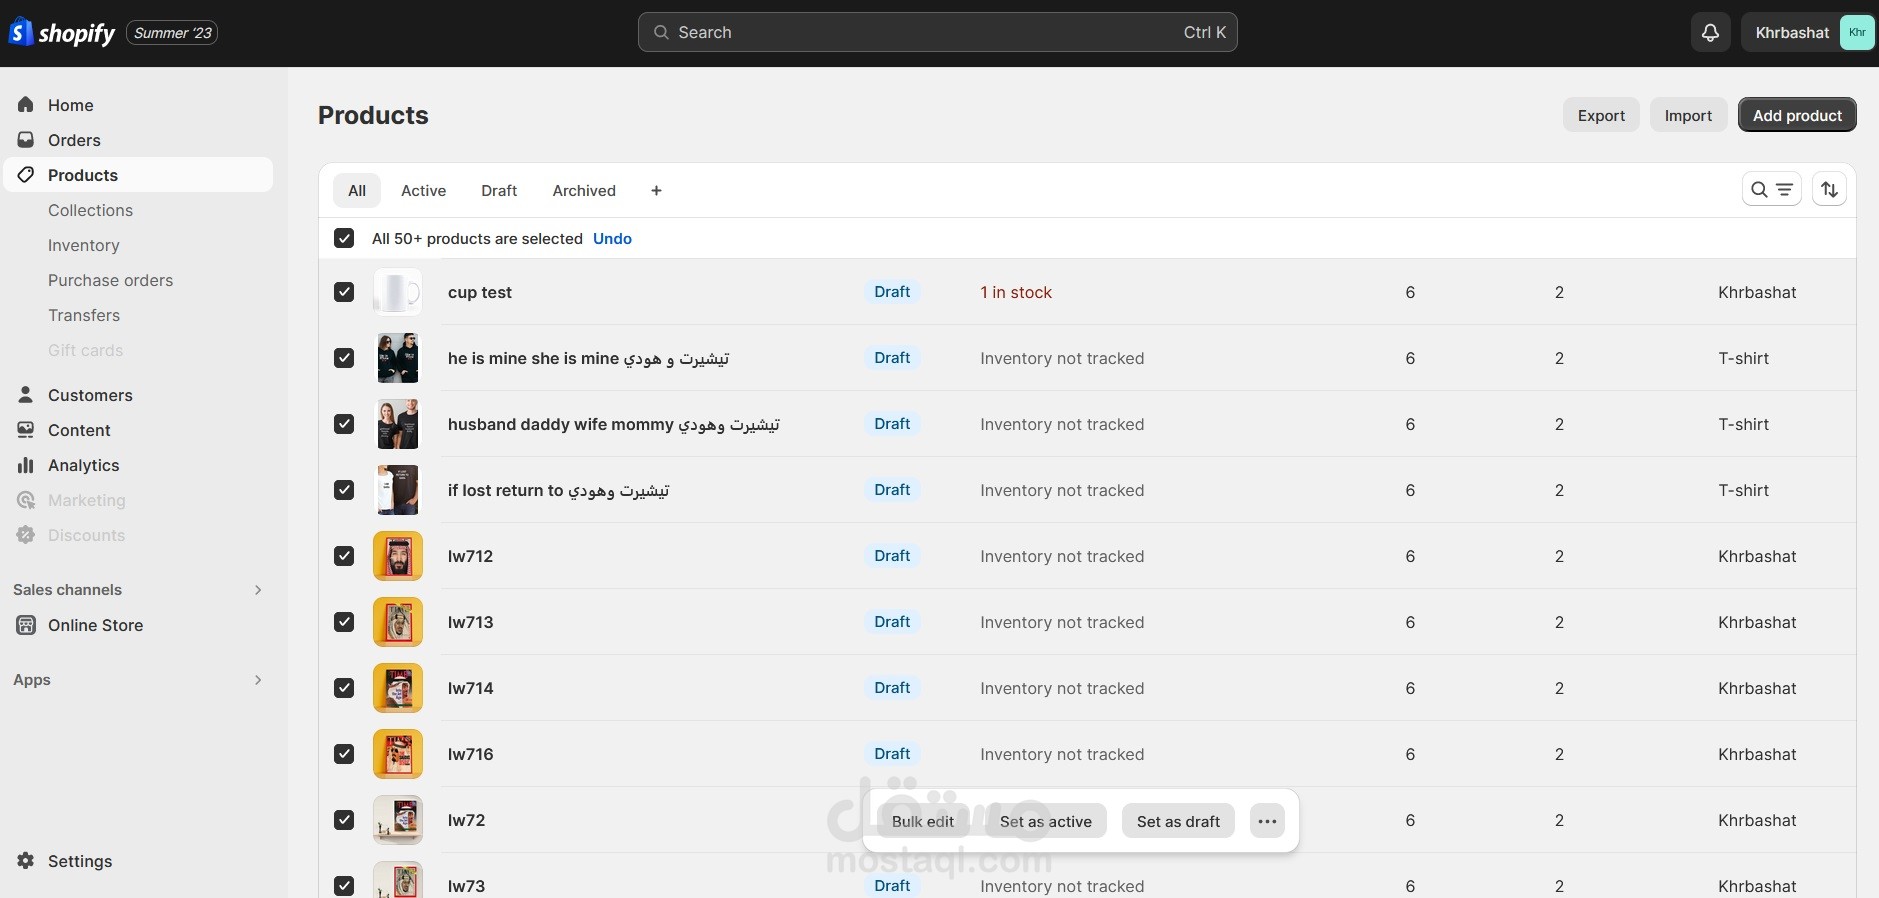Switch to the Archived tab

(x=584, y=191)
